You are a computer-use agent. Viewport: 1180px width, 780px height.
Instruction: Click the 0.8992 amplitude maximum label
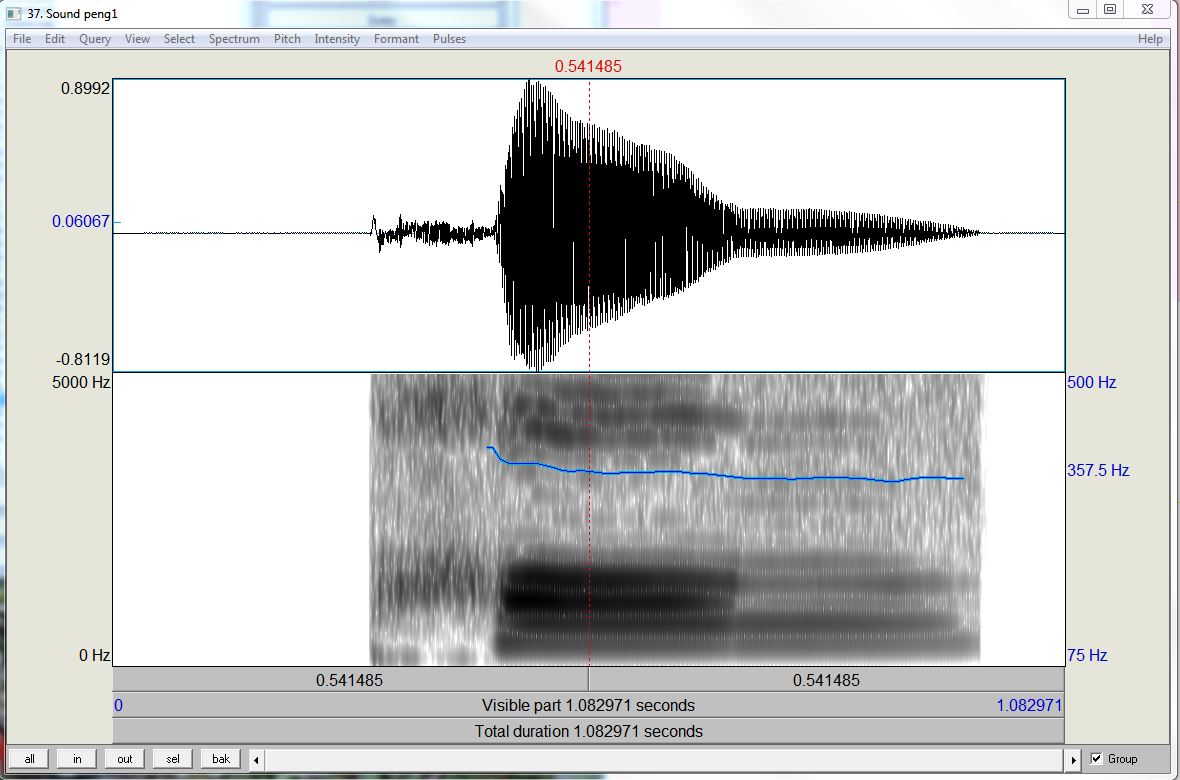85,88
